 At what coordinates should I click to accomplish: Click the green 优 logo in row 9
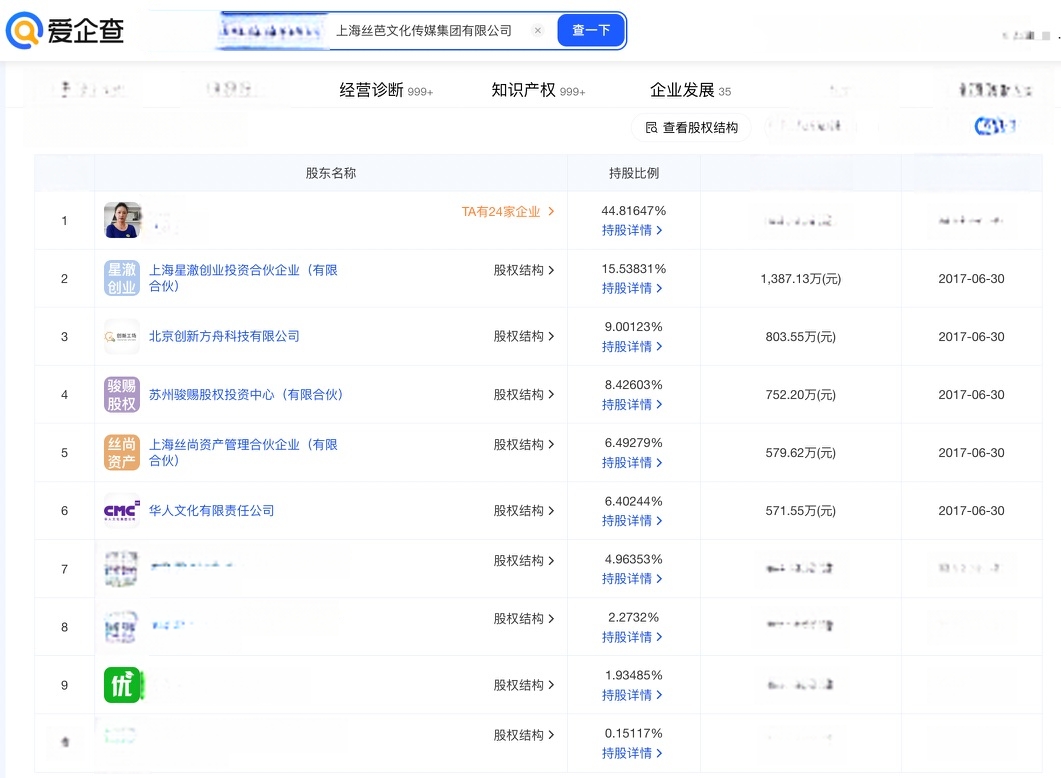[122, 685]
